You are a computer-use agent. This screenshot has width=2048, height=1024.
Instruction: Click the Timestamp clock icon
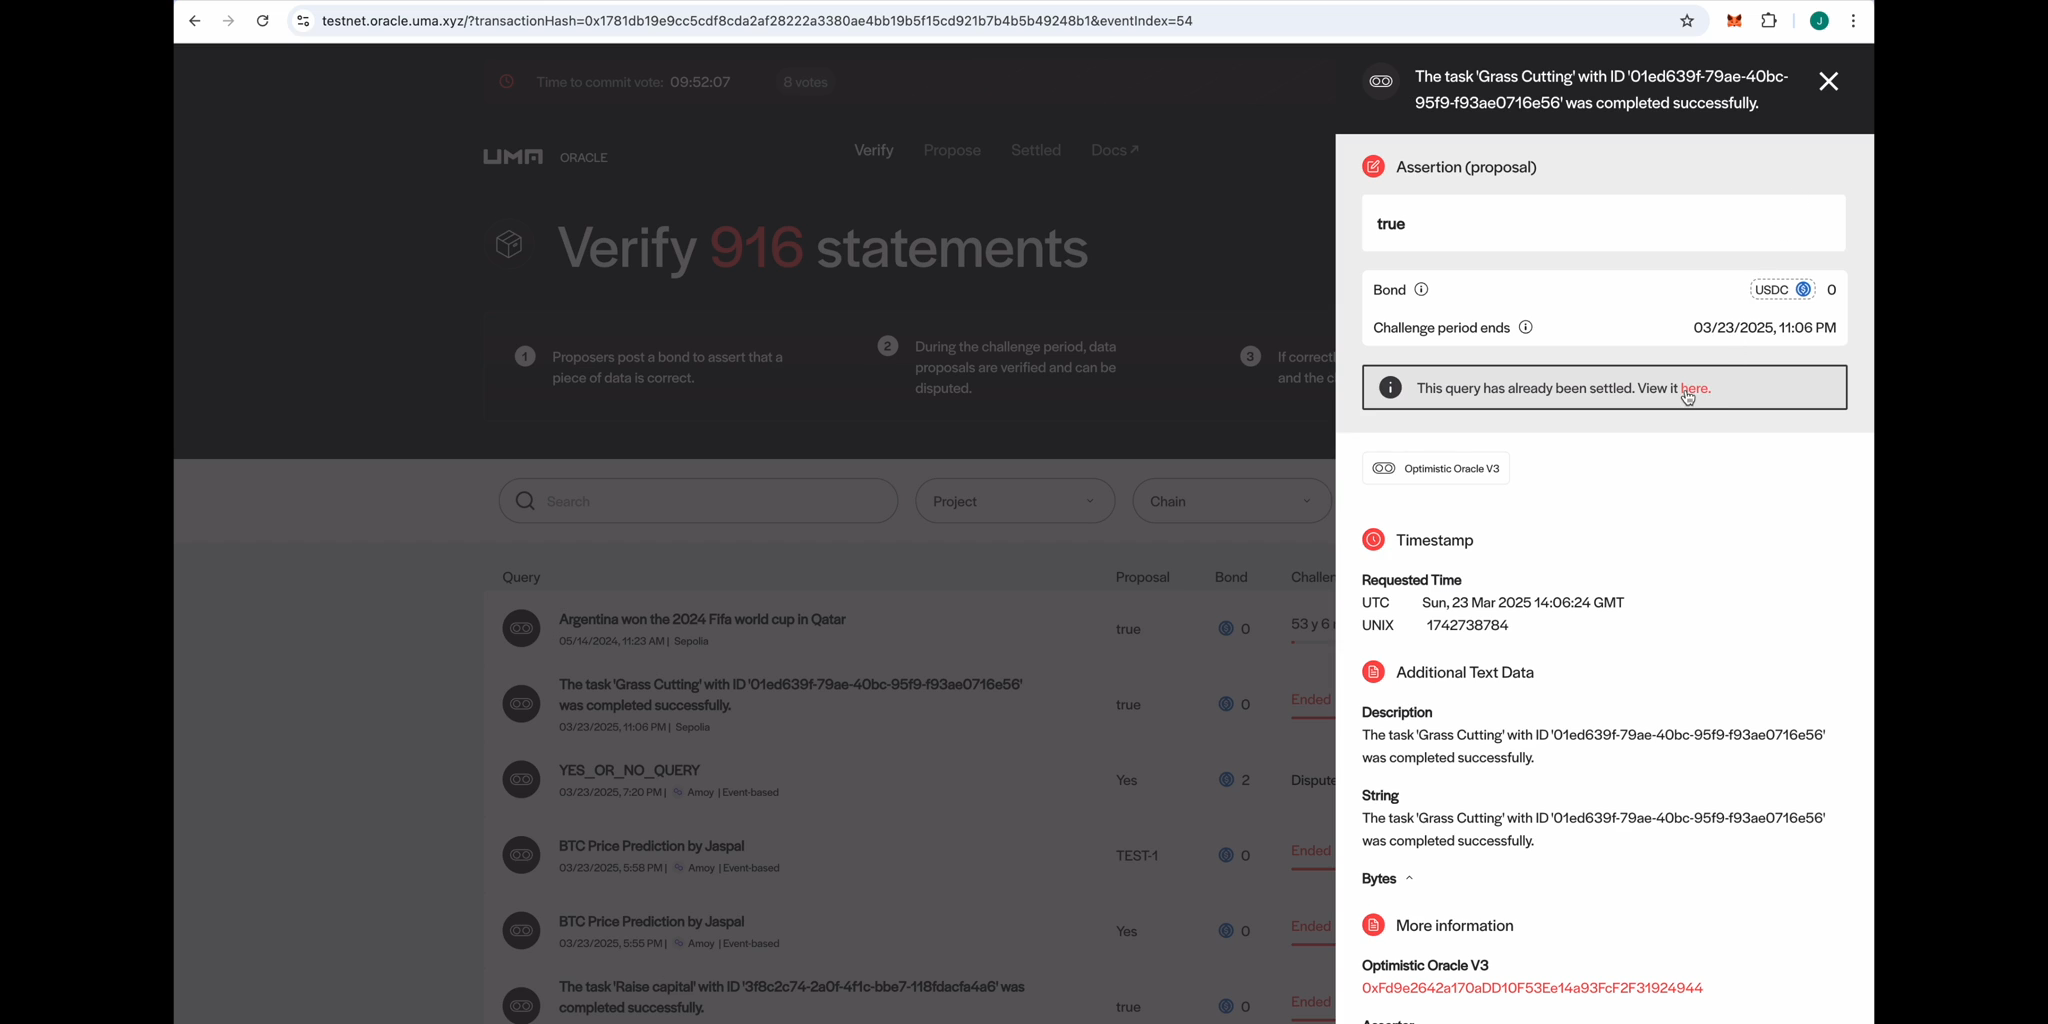(1373, 540)
